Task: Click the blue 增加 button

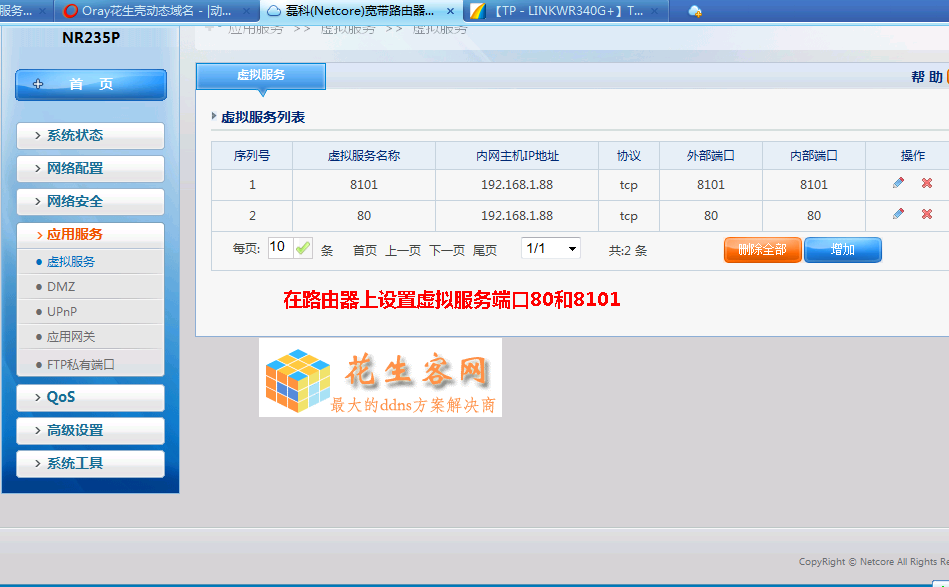Action: pos(842,250)
